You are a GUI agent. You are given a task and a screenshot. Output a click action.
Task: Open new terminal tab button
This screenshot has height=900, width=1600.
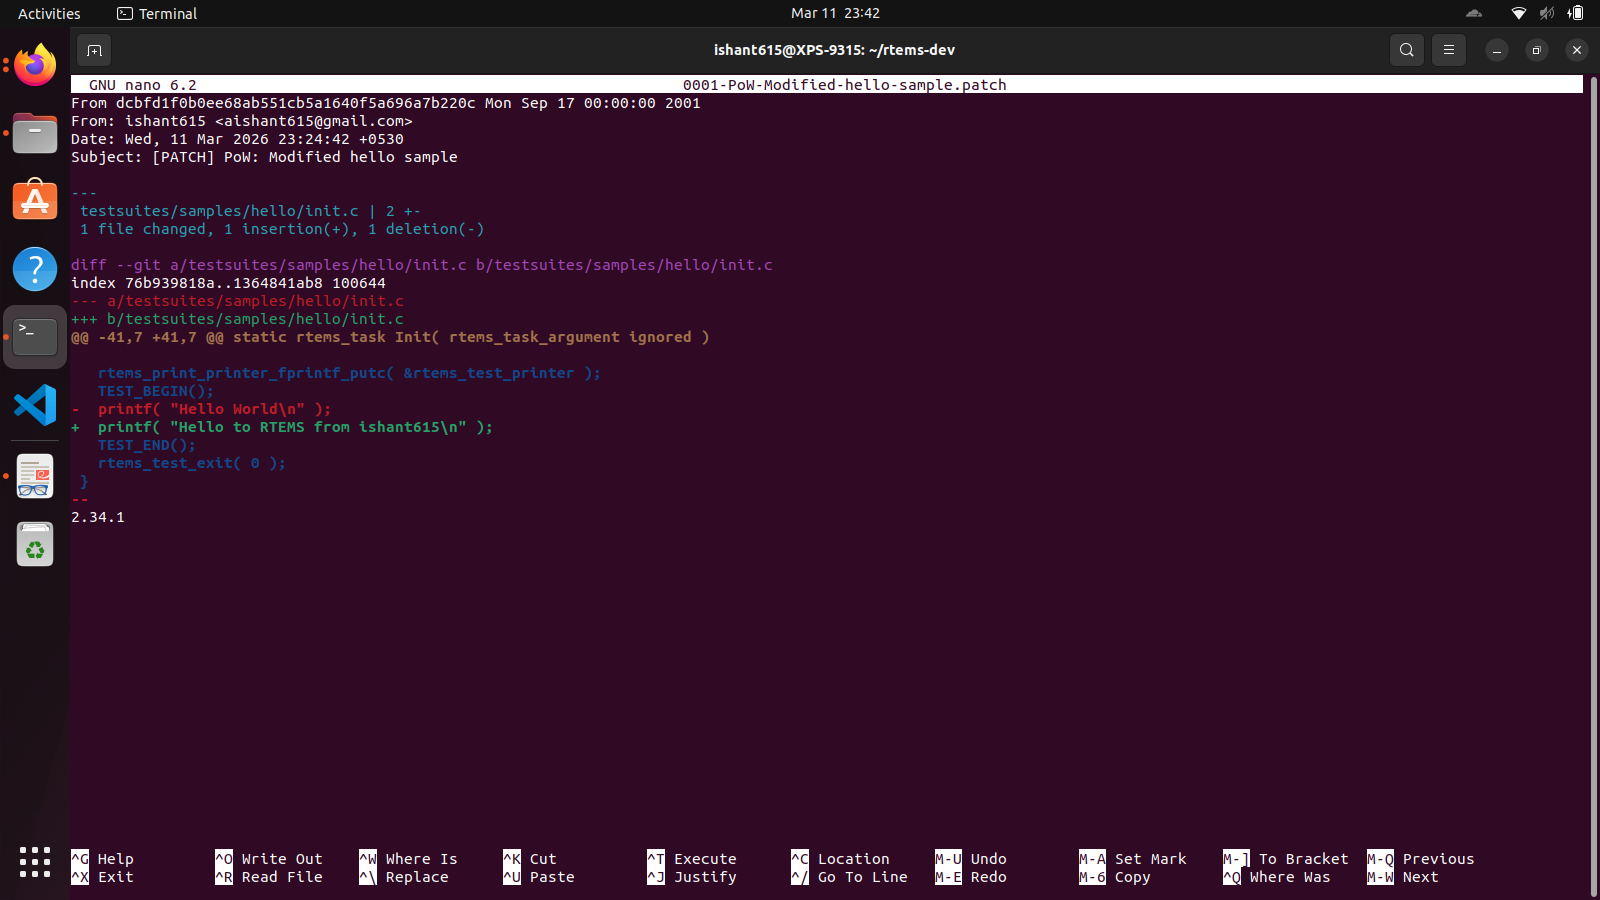pyautogui.click(x=94, y=50)
